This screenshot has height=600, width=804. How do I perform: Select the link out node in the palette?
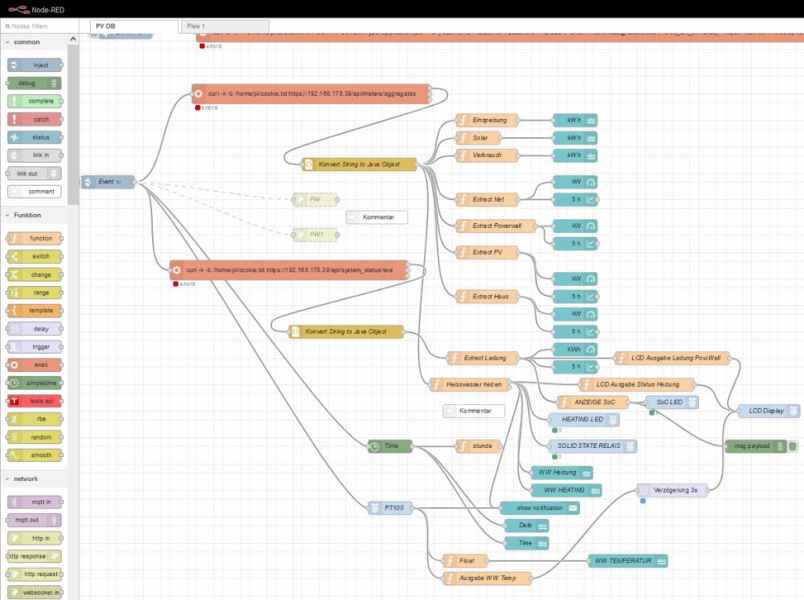pos(34,173)
